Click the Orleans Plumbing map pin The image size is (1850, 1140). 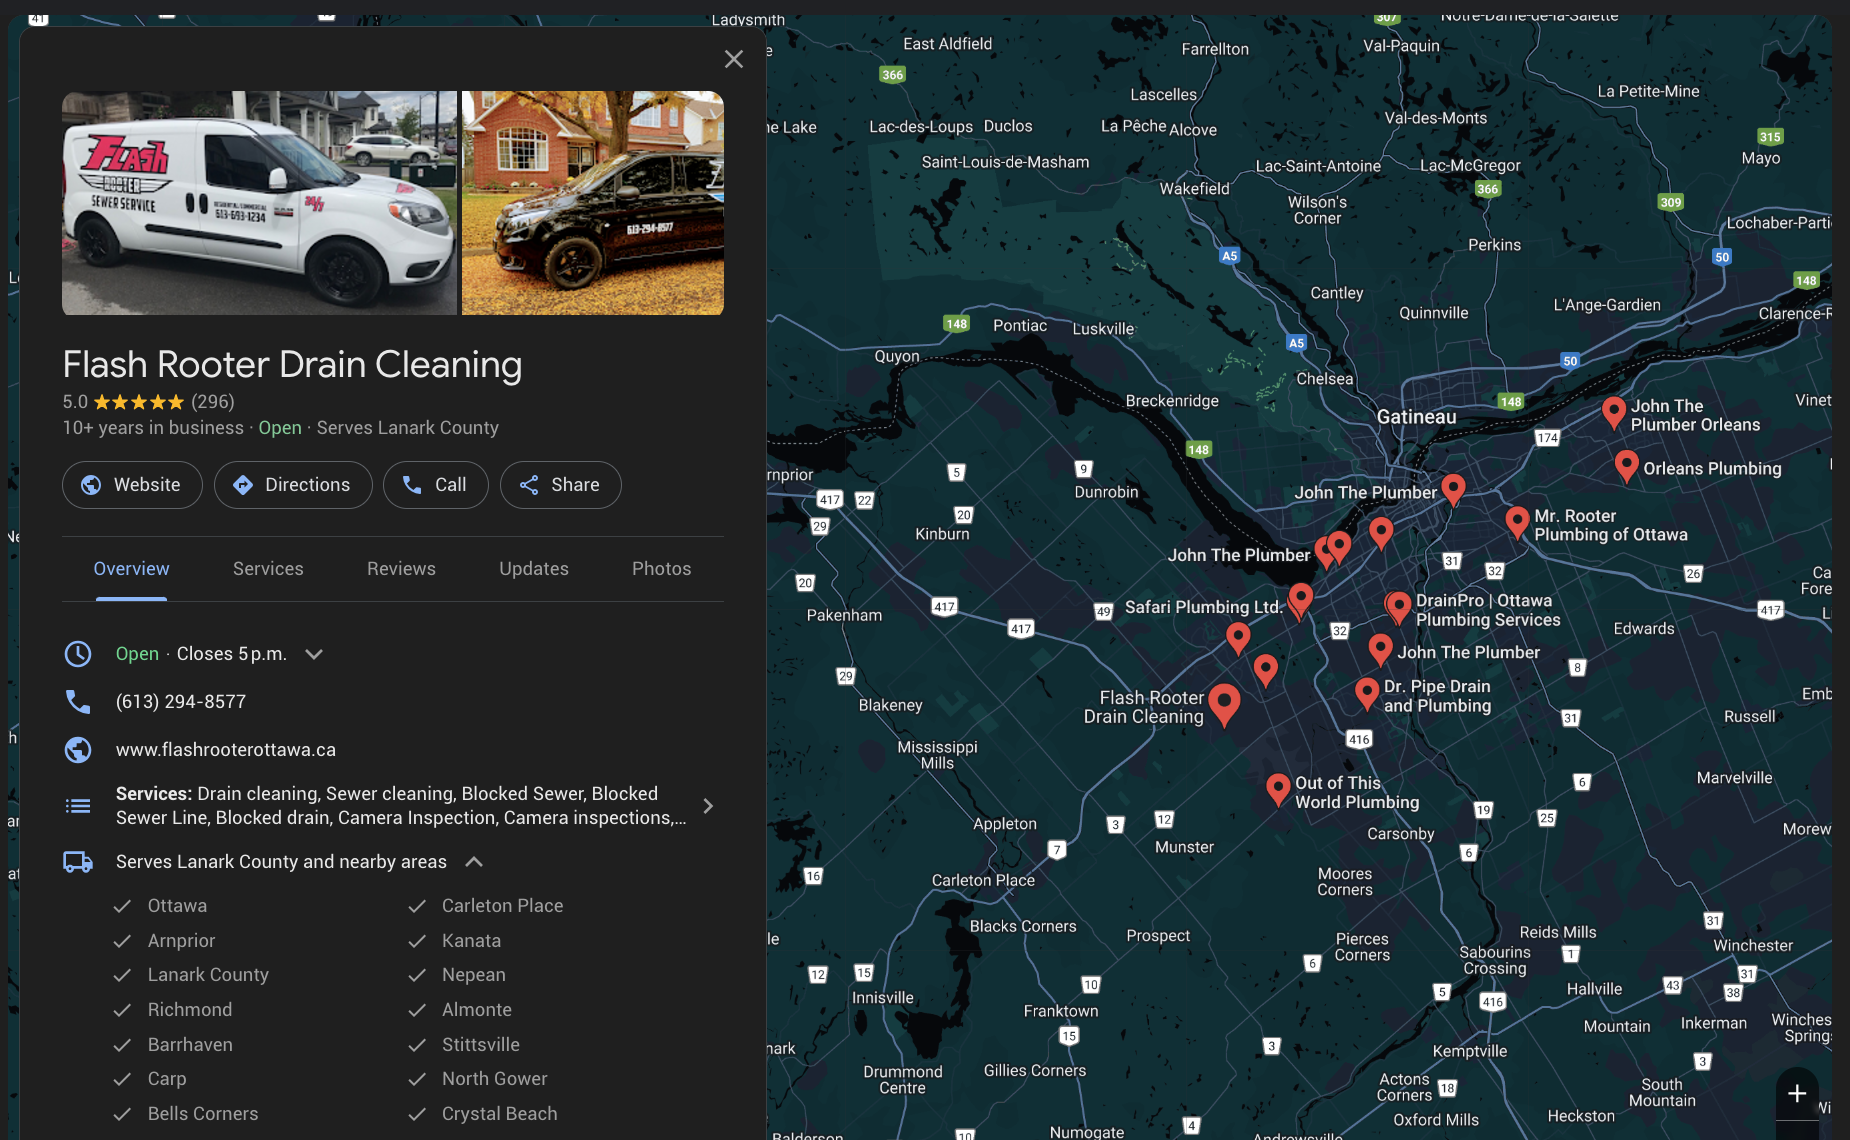(x=1626, y=465)
